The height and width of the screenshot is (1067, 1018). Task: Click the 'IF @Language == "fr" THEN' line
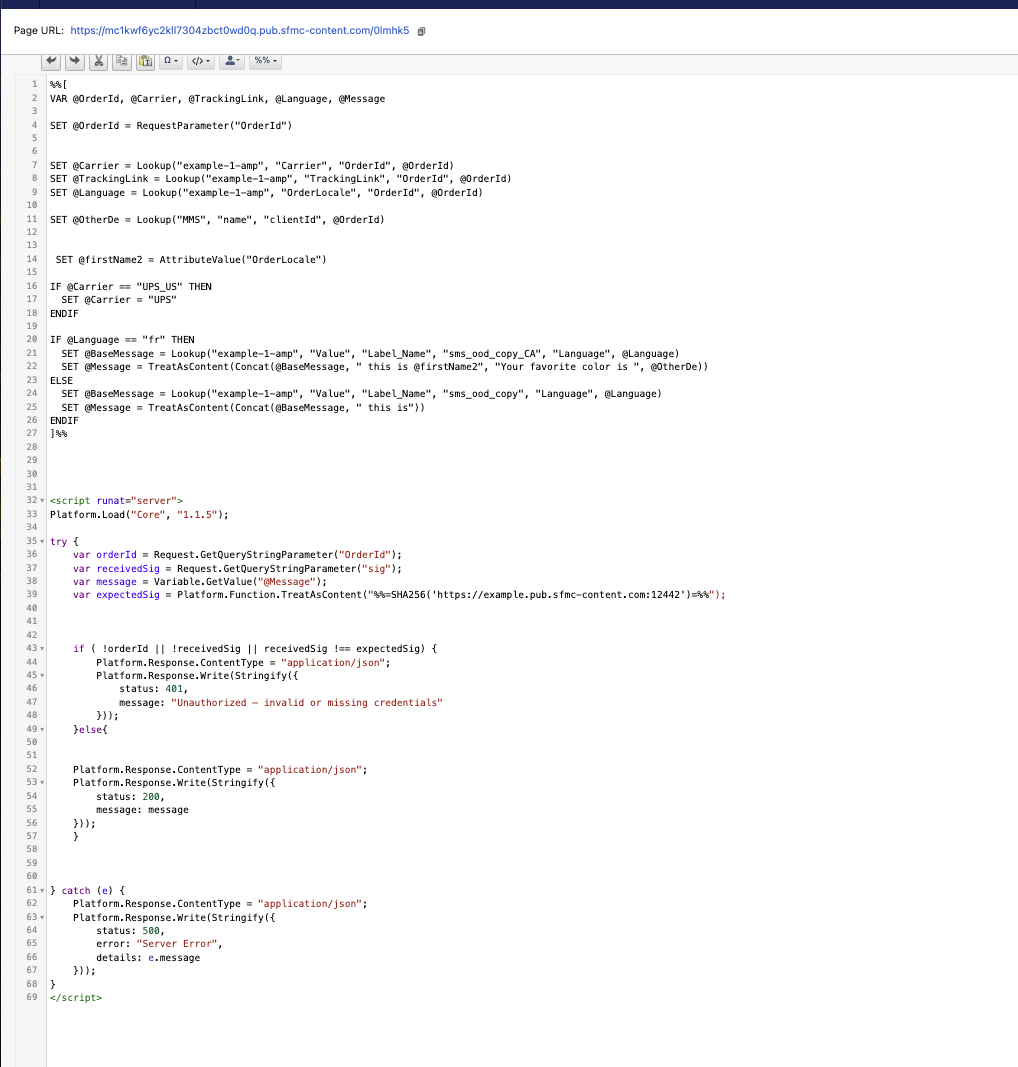point(122,340)
